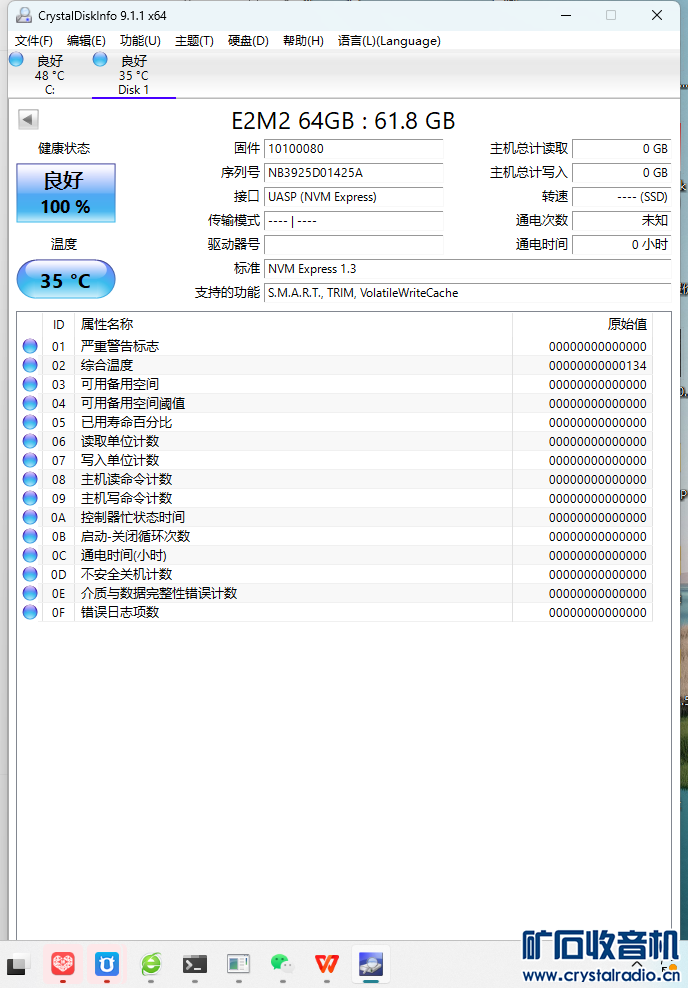
Task: Click the CrystalDiskInfo taskbar icon
Action: [371, 963]
